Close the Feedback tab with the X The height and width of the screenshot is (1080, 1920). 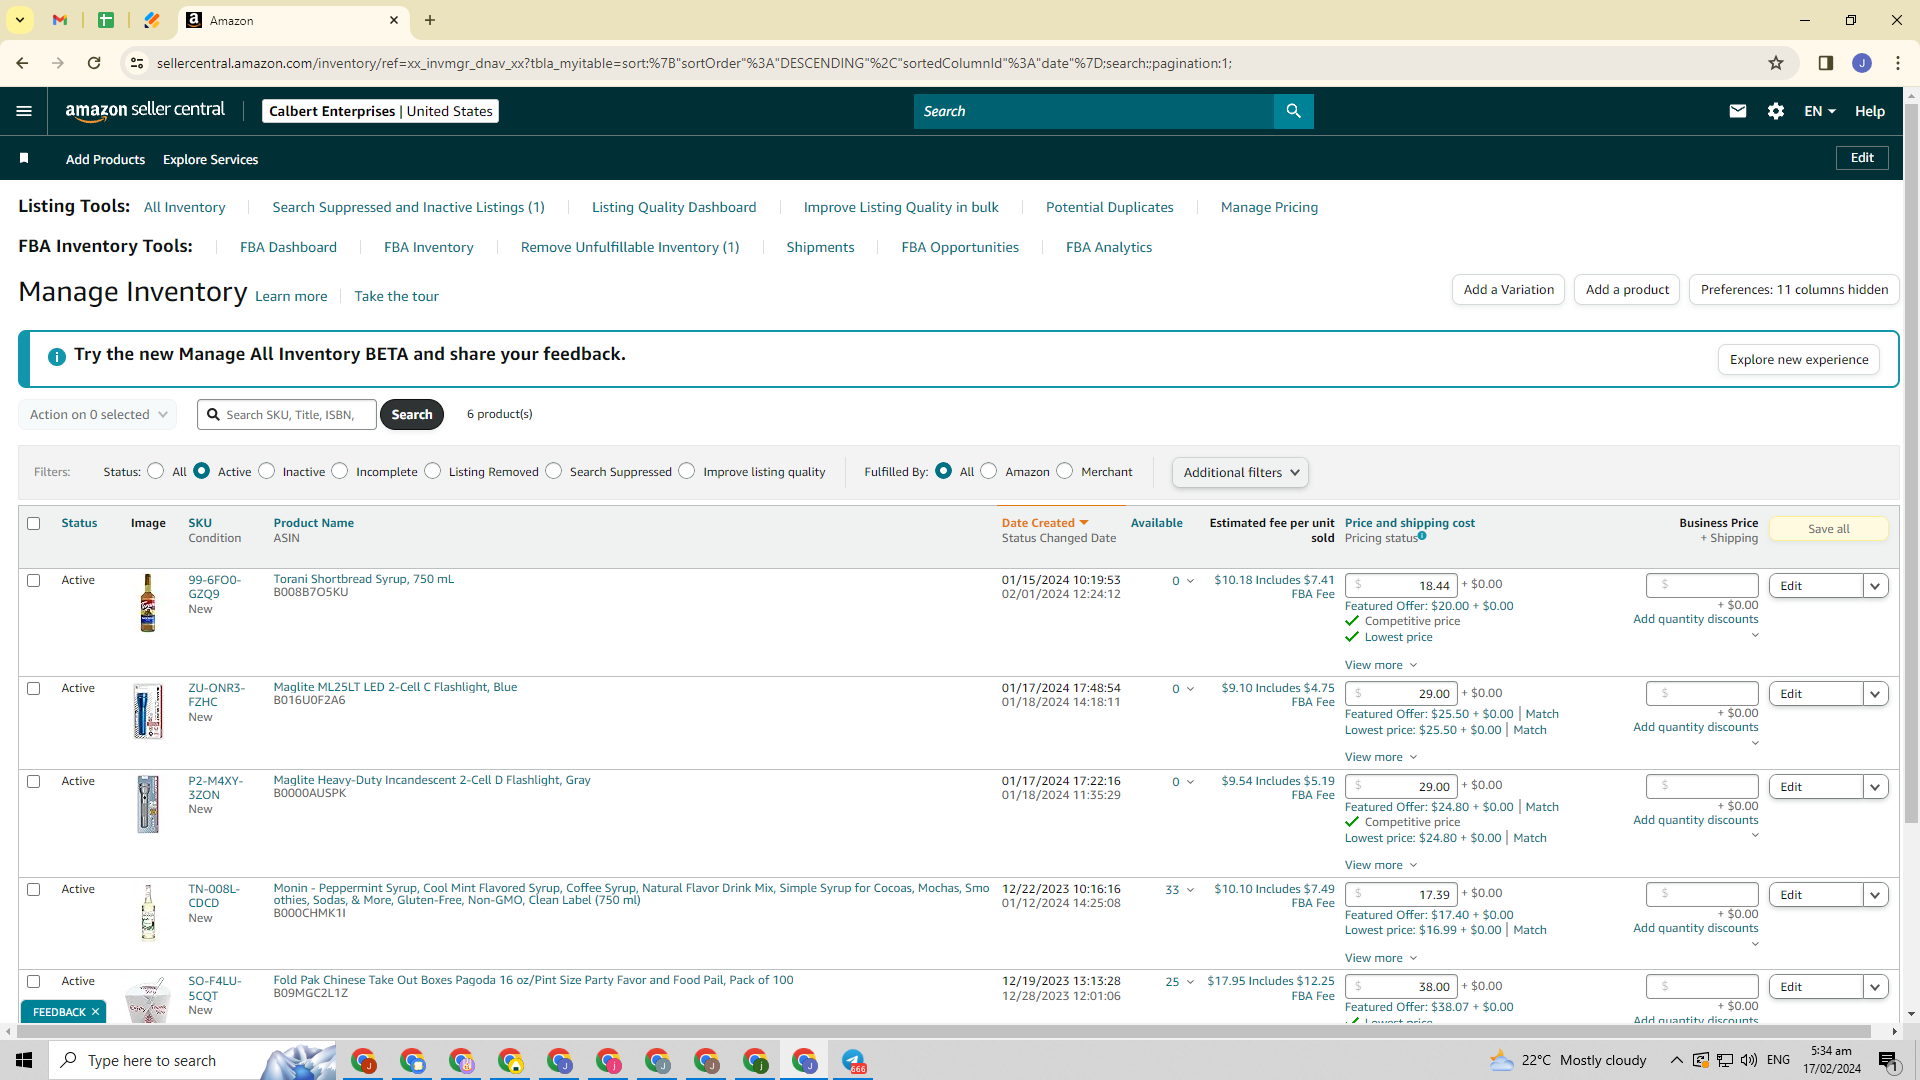point(95,1012)
